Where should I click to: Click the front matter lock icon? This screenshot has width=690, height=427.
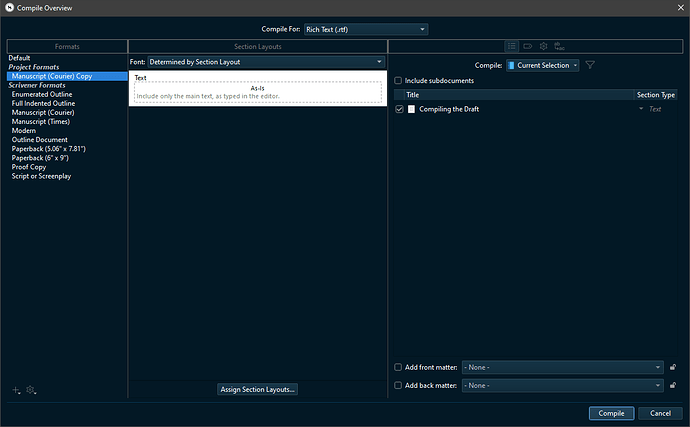[673, 367]
